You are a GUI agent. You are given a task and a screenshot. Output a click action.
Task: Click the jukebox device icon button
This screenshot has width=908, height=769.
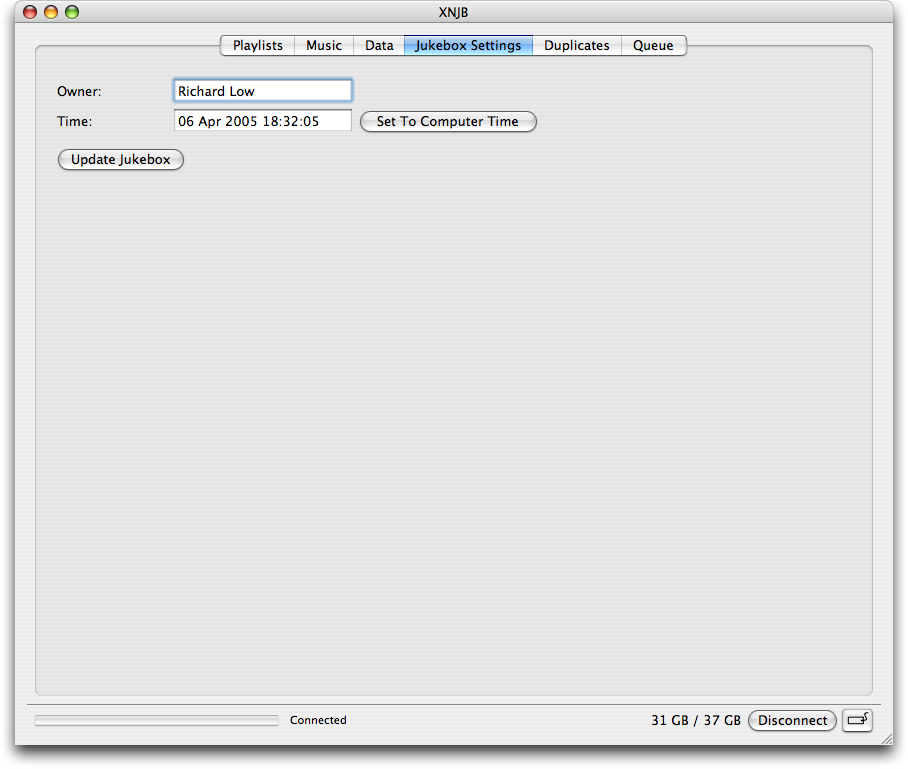pyautogui.click(x=857, y=720)
